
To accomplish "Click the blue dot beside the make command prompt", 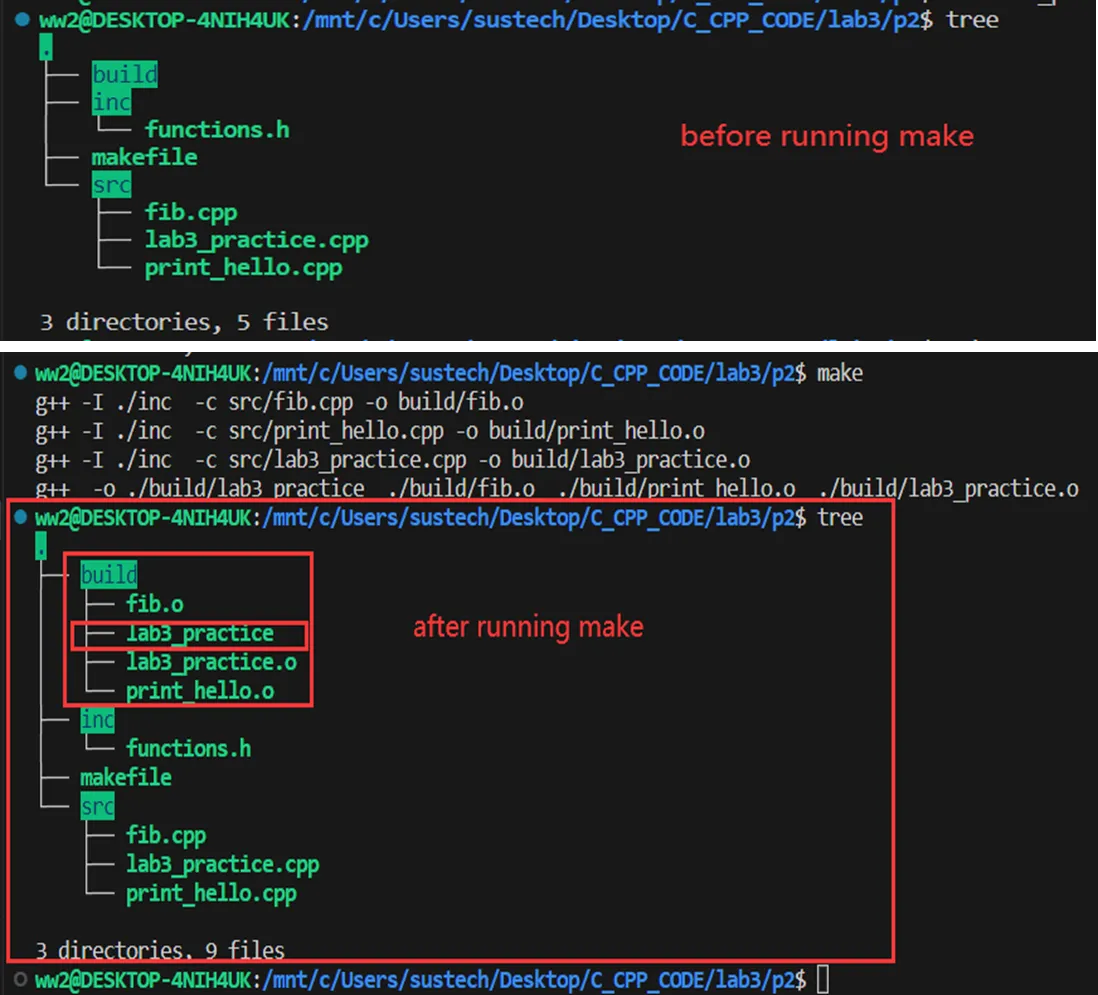I will coord(20,374).
